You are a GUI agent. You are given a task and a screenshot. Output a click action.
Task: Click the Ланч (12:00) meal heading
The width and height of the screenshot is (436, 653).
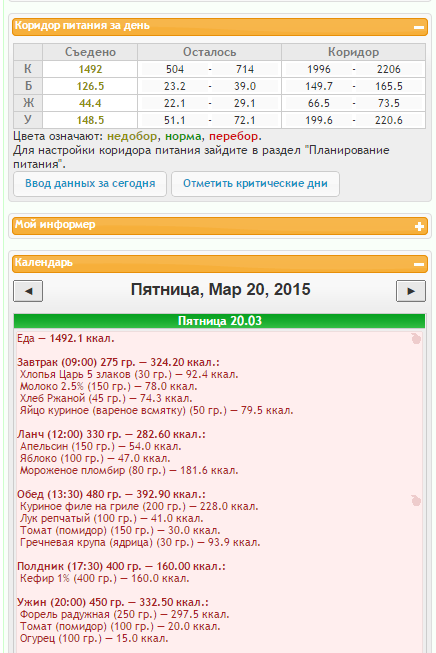coord(111,434)
